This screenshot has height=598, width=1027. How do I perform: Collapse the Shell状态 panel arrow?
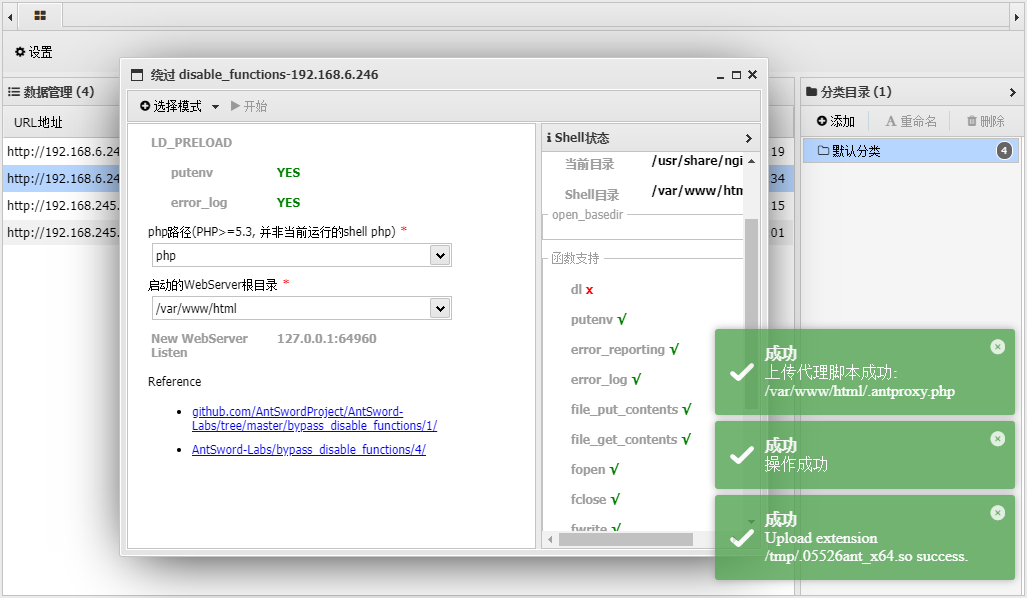(x=748, y=138)
